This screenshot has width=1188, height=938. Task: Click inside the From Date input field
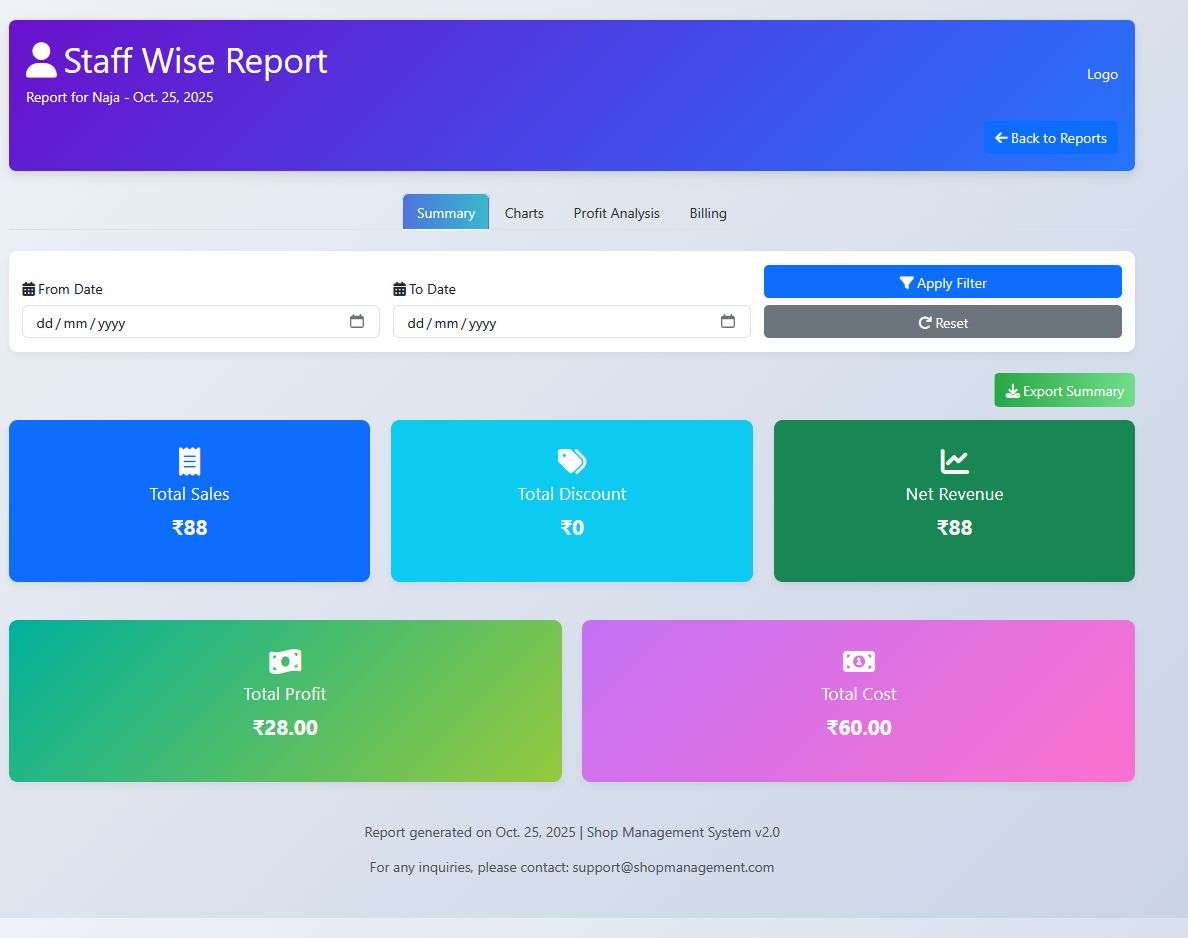coord(180,321)
